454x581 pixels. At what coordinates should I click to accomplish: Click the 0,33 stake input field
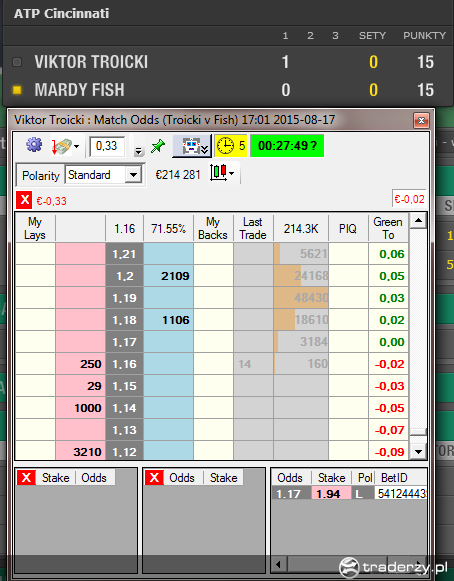[x=107, y=146]
